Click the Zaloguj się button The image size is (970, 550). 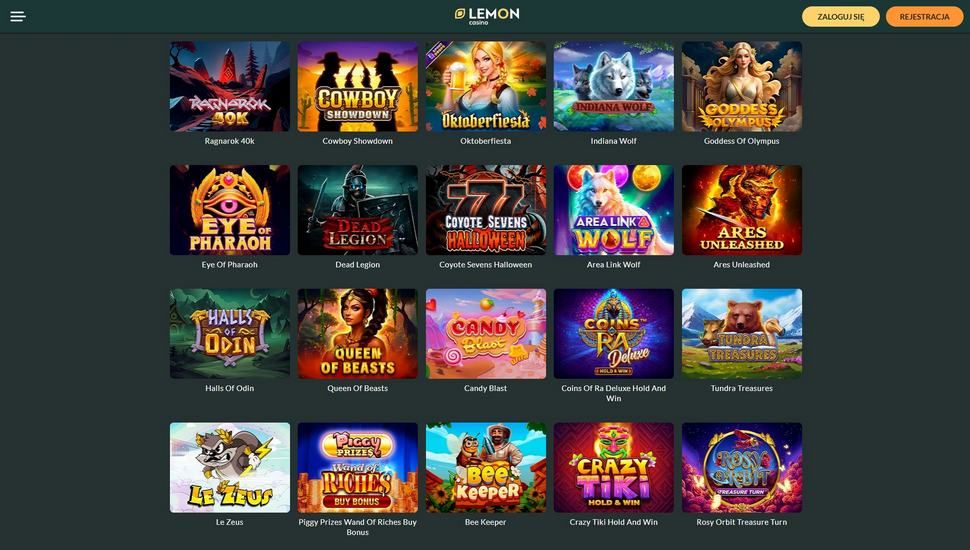[x=841, y=17]
